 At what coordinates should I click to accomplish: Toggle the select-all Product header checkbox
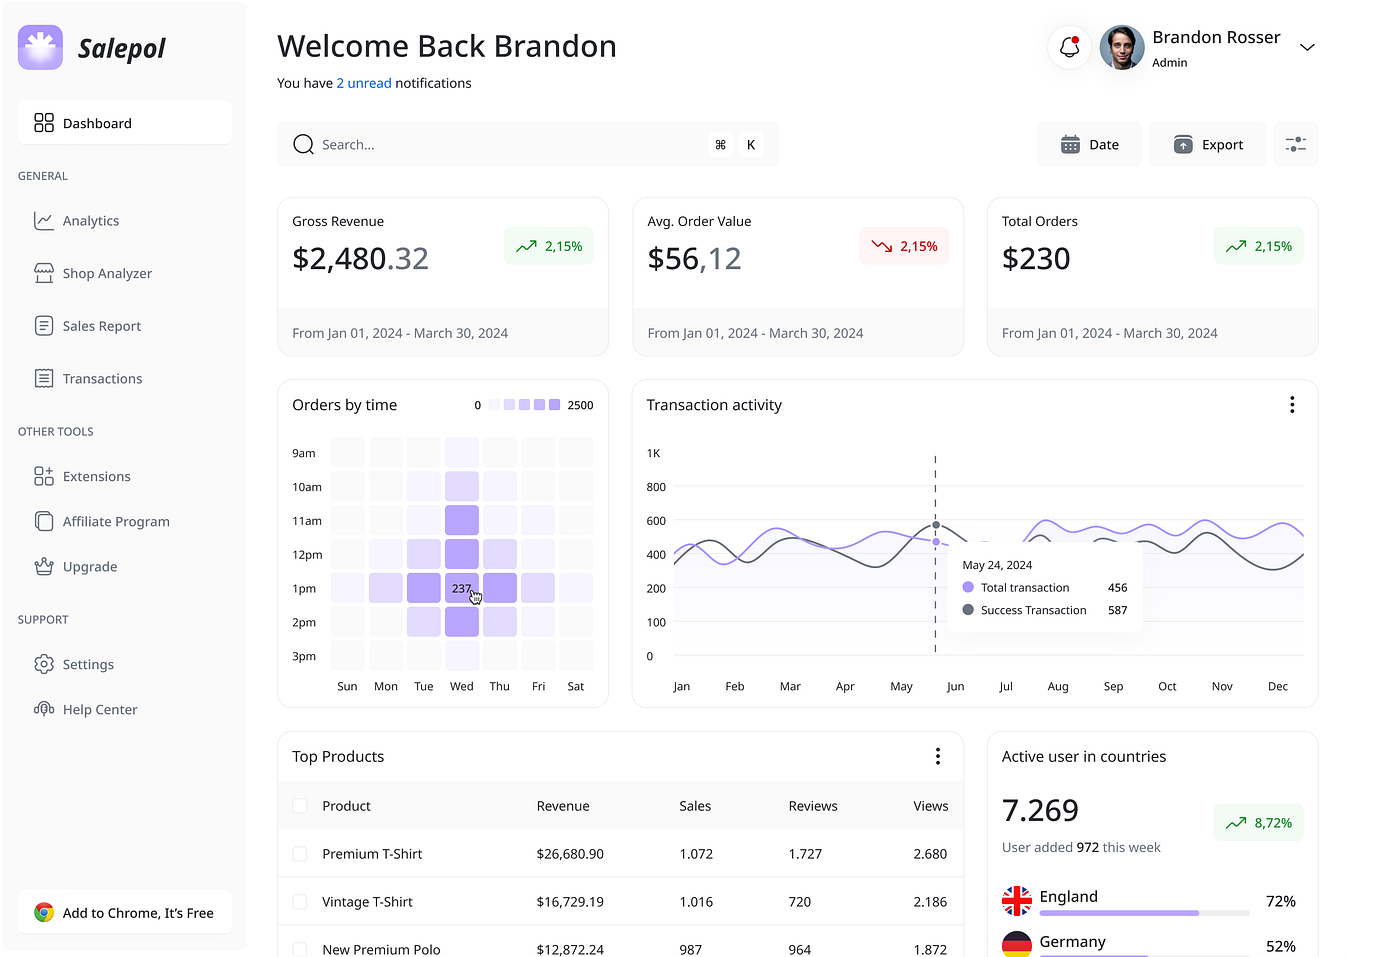tap(300, 806)
